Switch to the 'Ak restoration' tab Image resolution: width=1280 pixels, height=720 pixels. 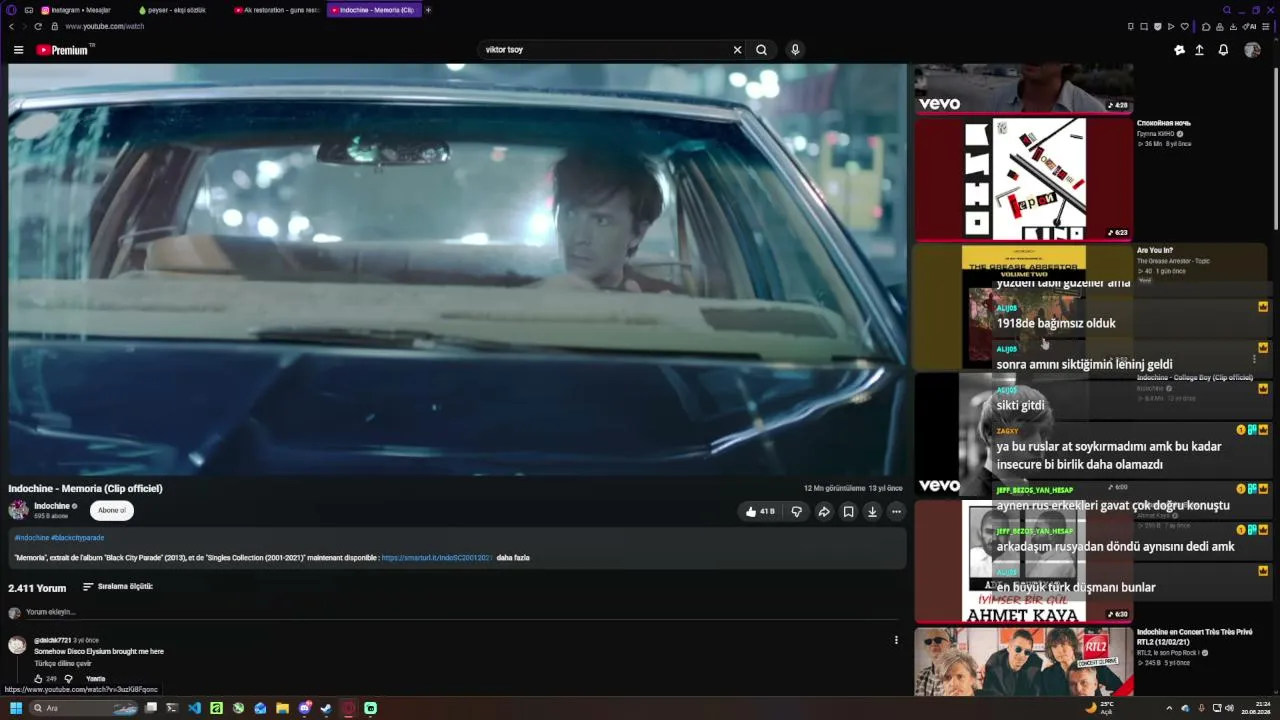click(276, 10)
